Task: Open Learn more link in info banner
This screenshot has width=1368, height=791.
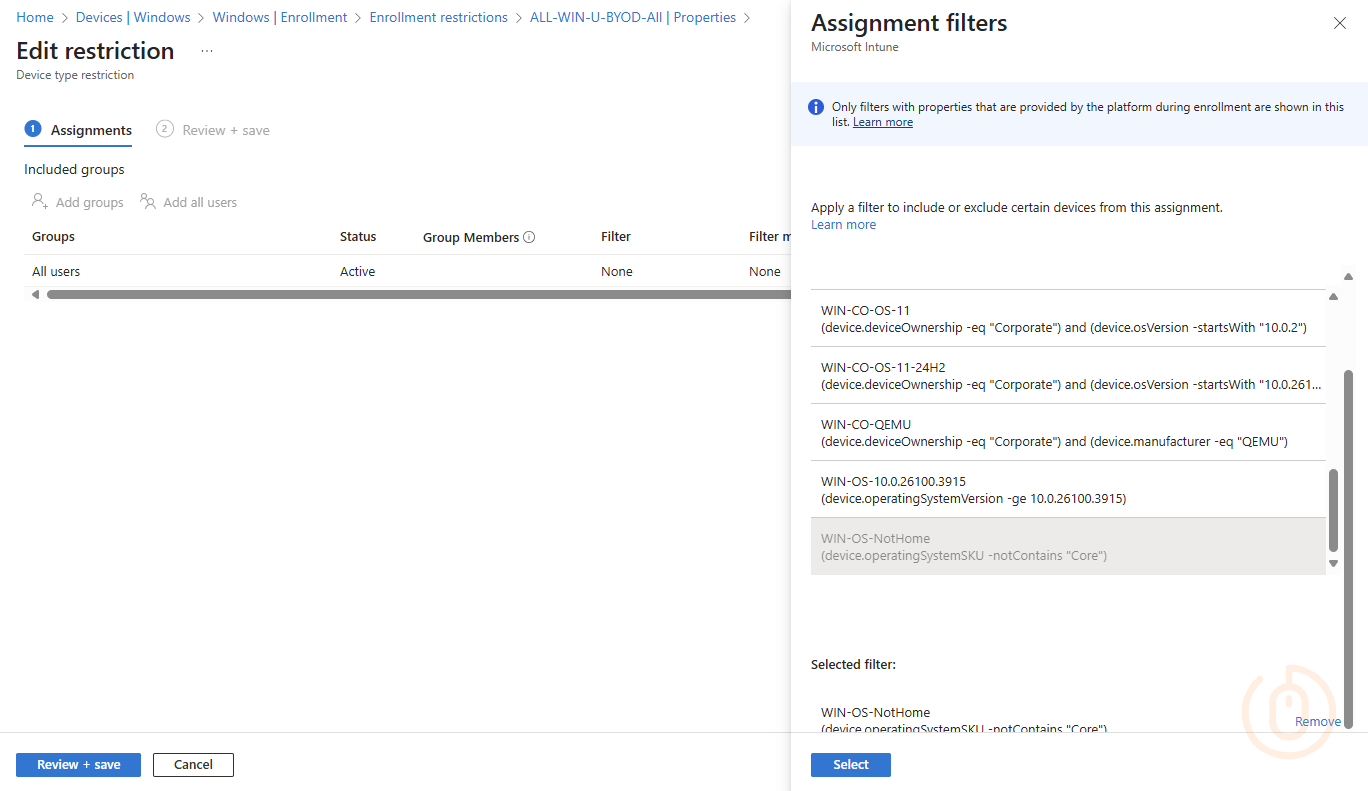Action: pyautogui.click(x=882, y=122)
